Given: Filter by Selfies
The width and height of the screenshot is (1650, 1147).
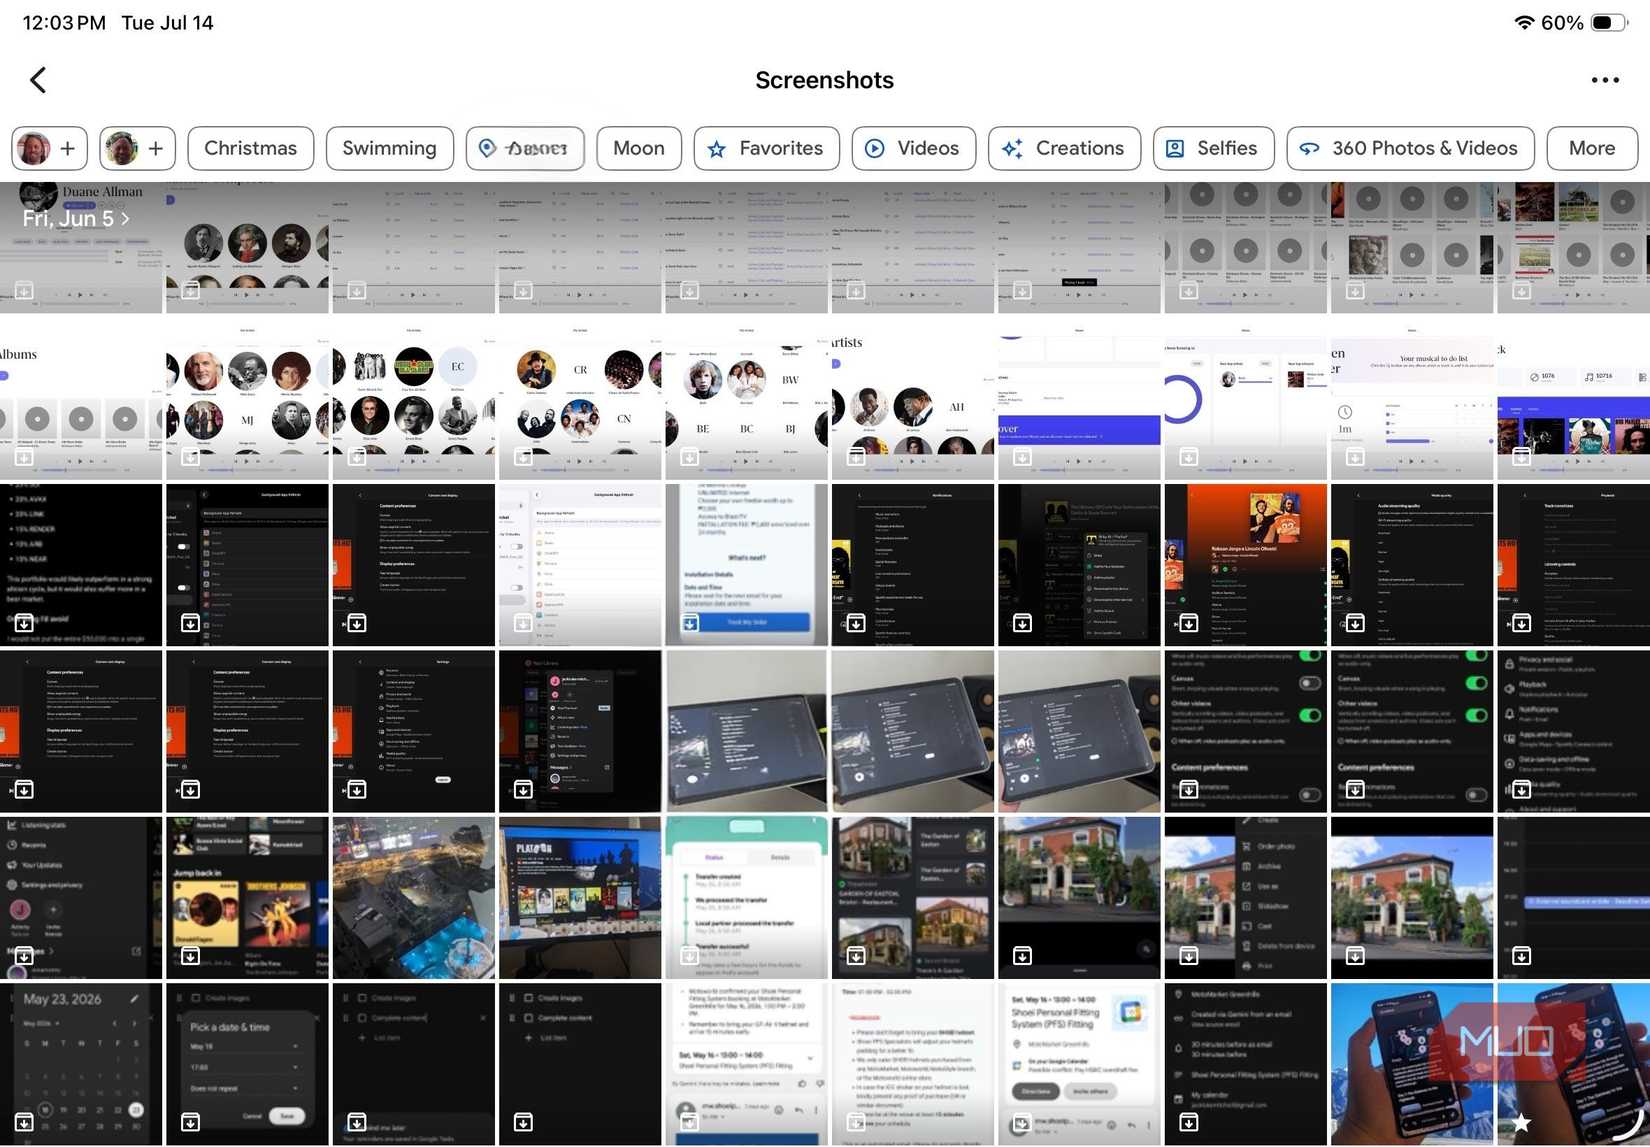Looking at the screenshot, I should click(x=1213, y=148).
